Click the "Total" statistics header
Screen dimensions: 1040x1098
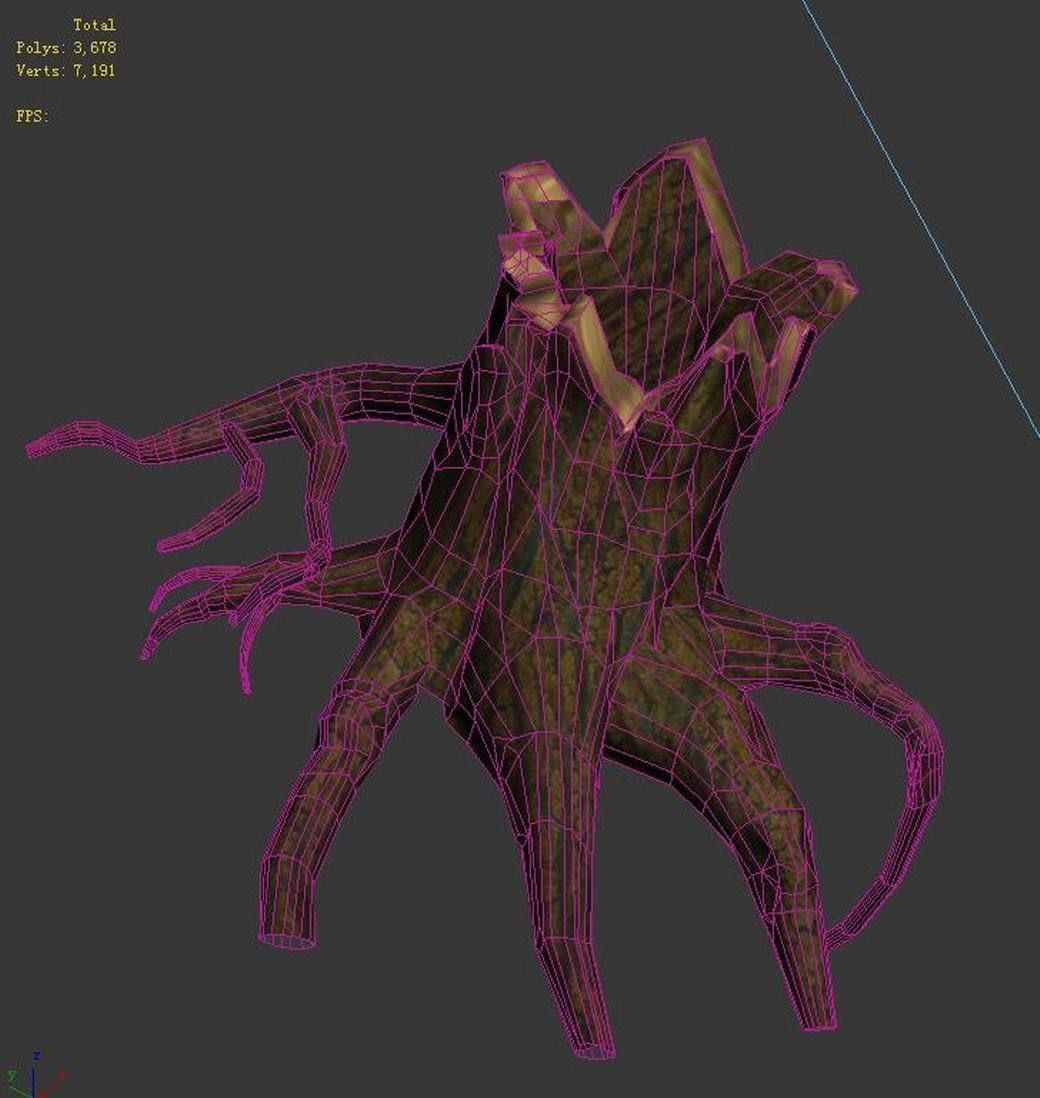[x=95, y=25]
